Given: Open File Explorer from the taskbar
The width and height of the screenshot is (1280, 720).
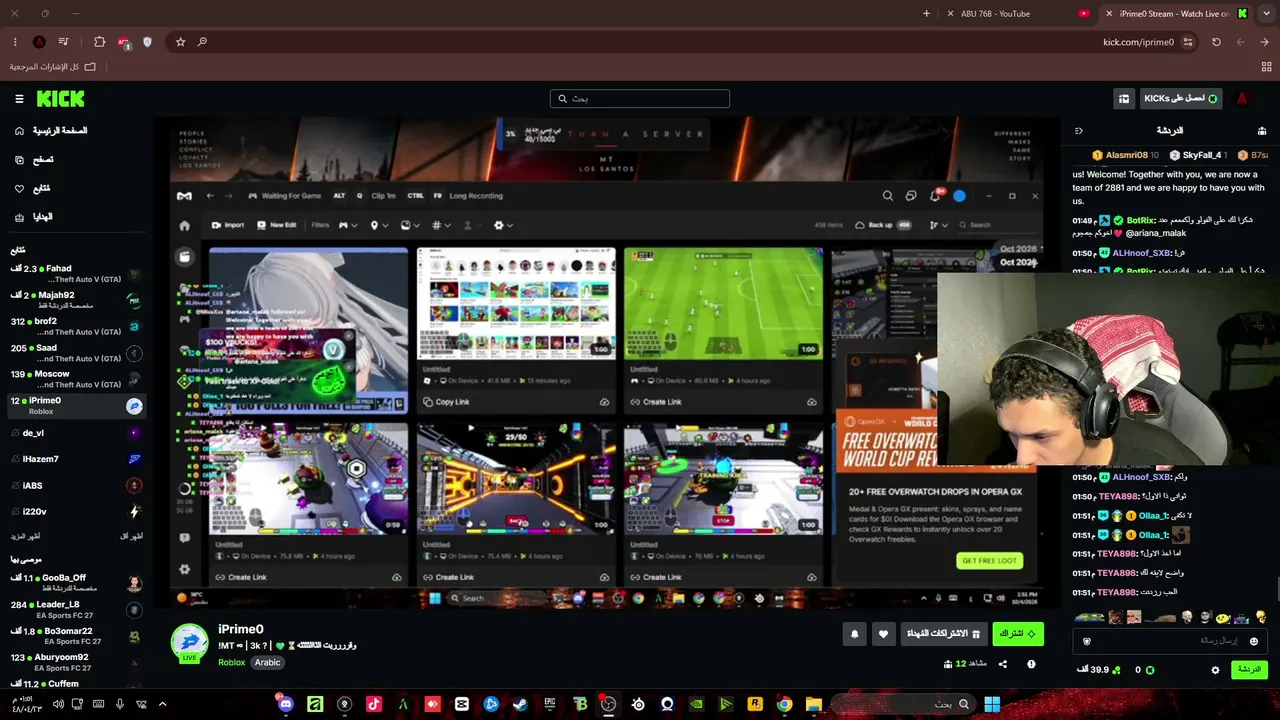Looking at the screenshot, I should point(813,704).
